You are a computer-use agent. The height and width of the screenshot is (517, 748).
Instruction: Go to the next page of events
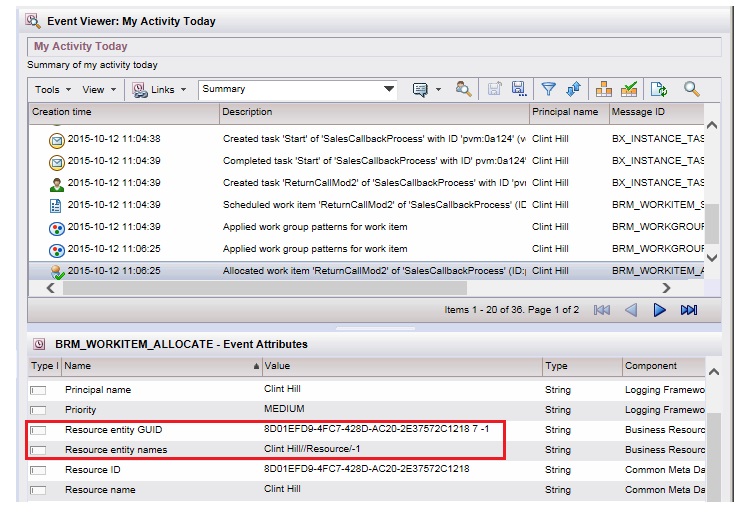pyautogui.click(x=660, y=310)
